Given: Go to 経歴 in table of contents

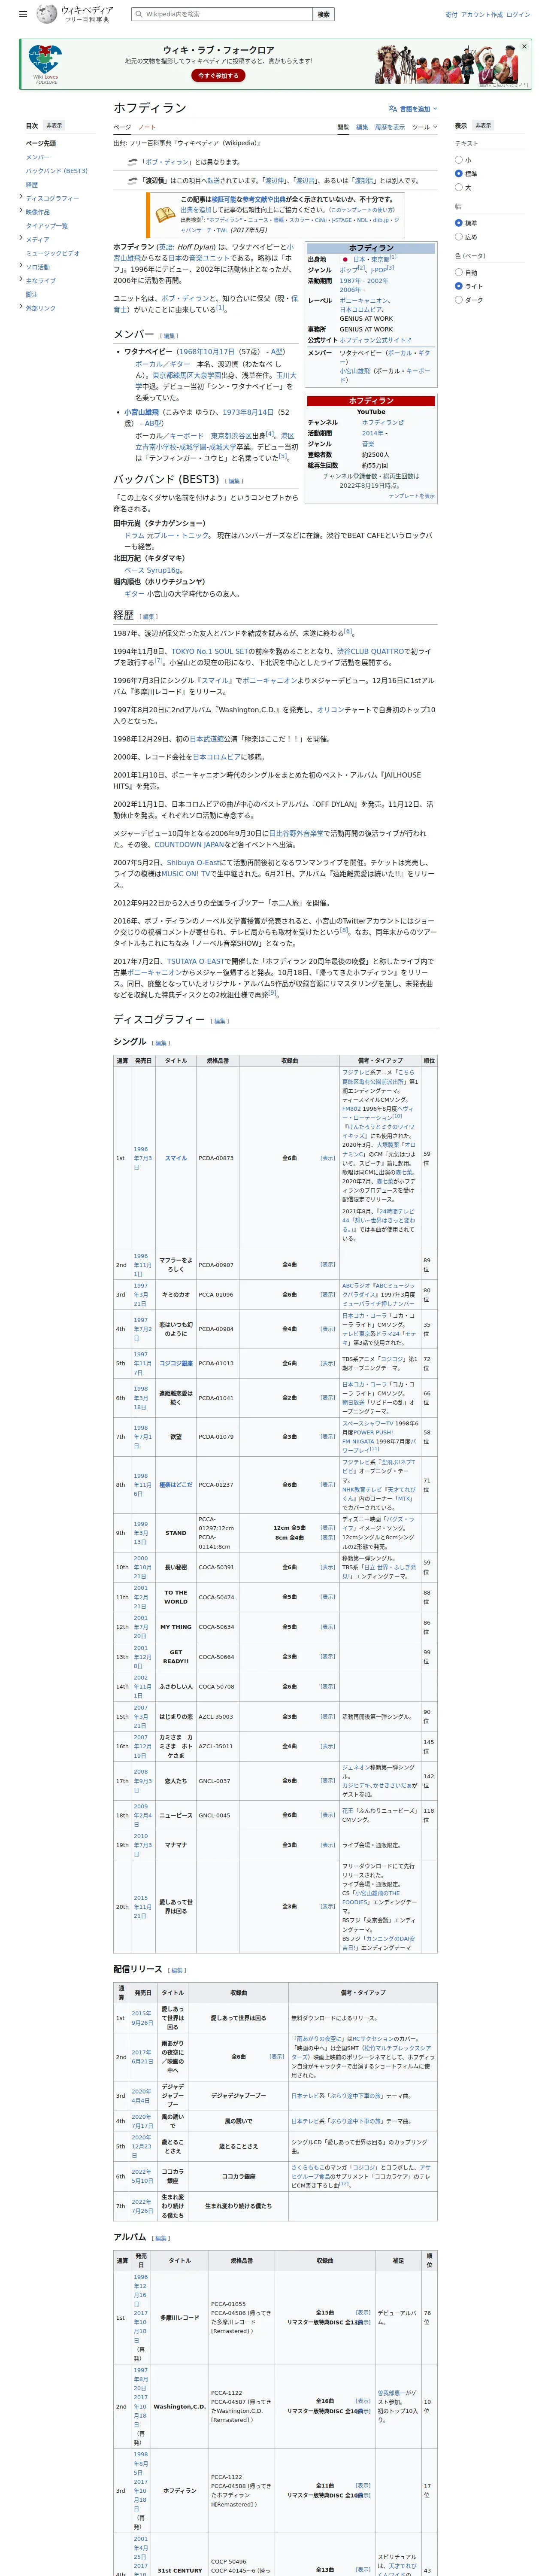Looking at the screenshot, I should tap(32, 184).
